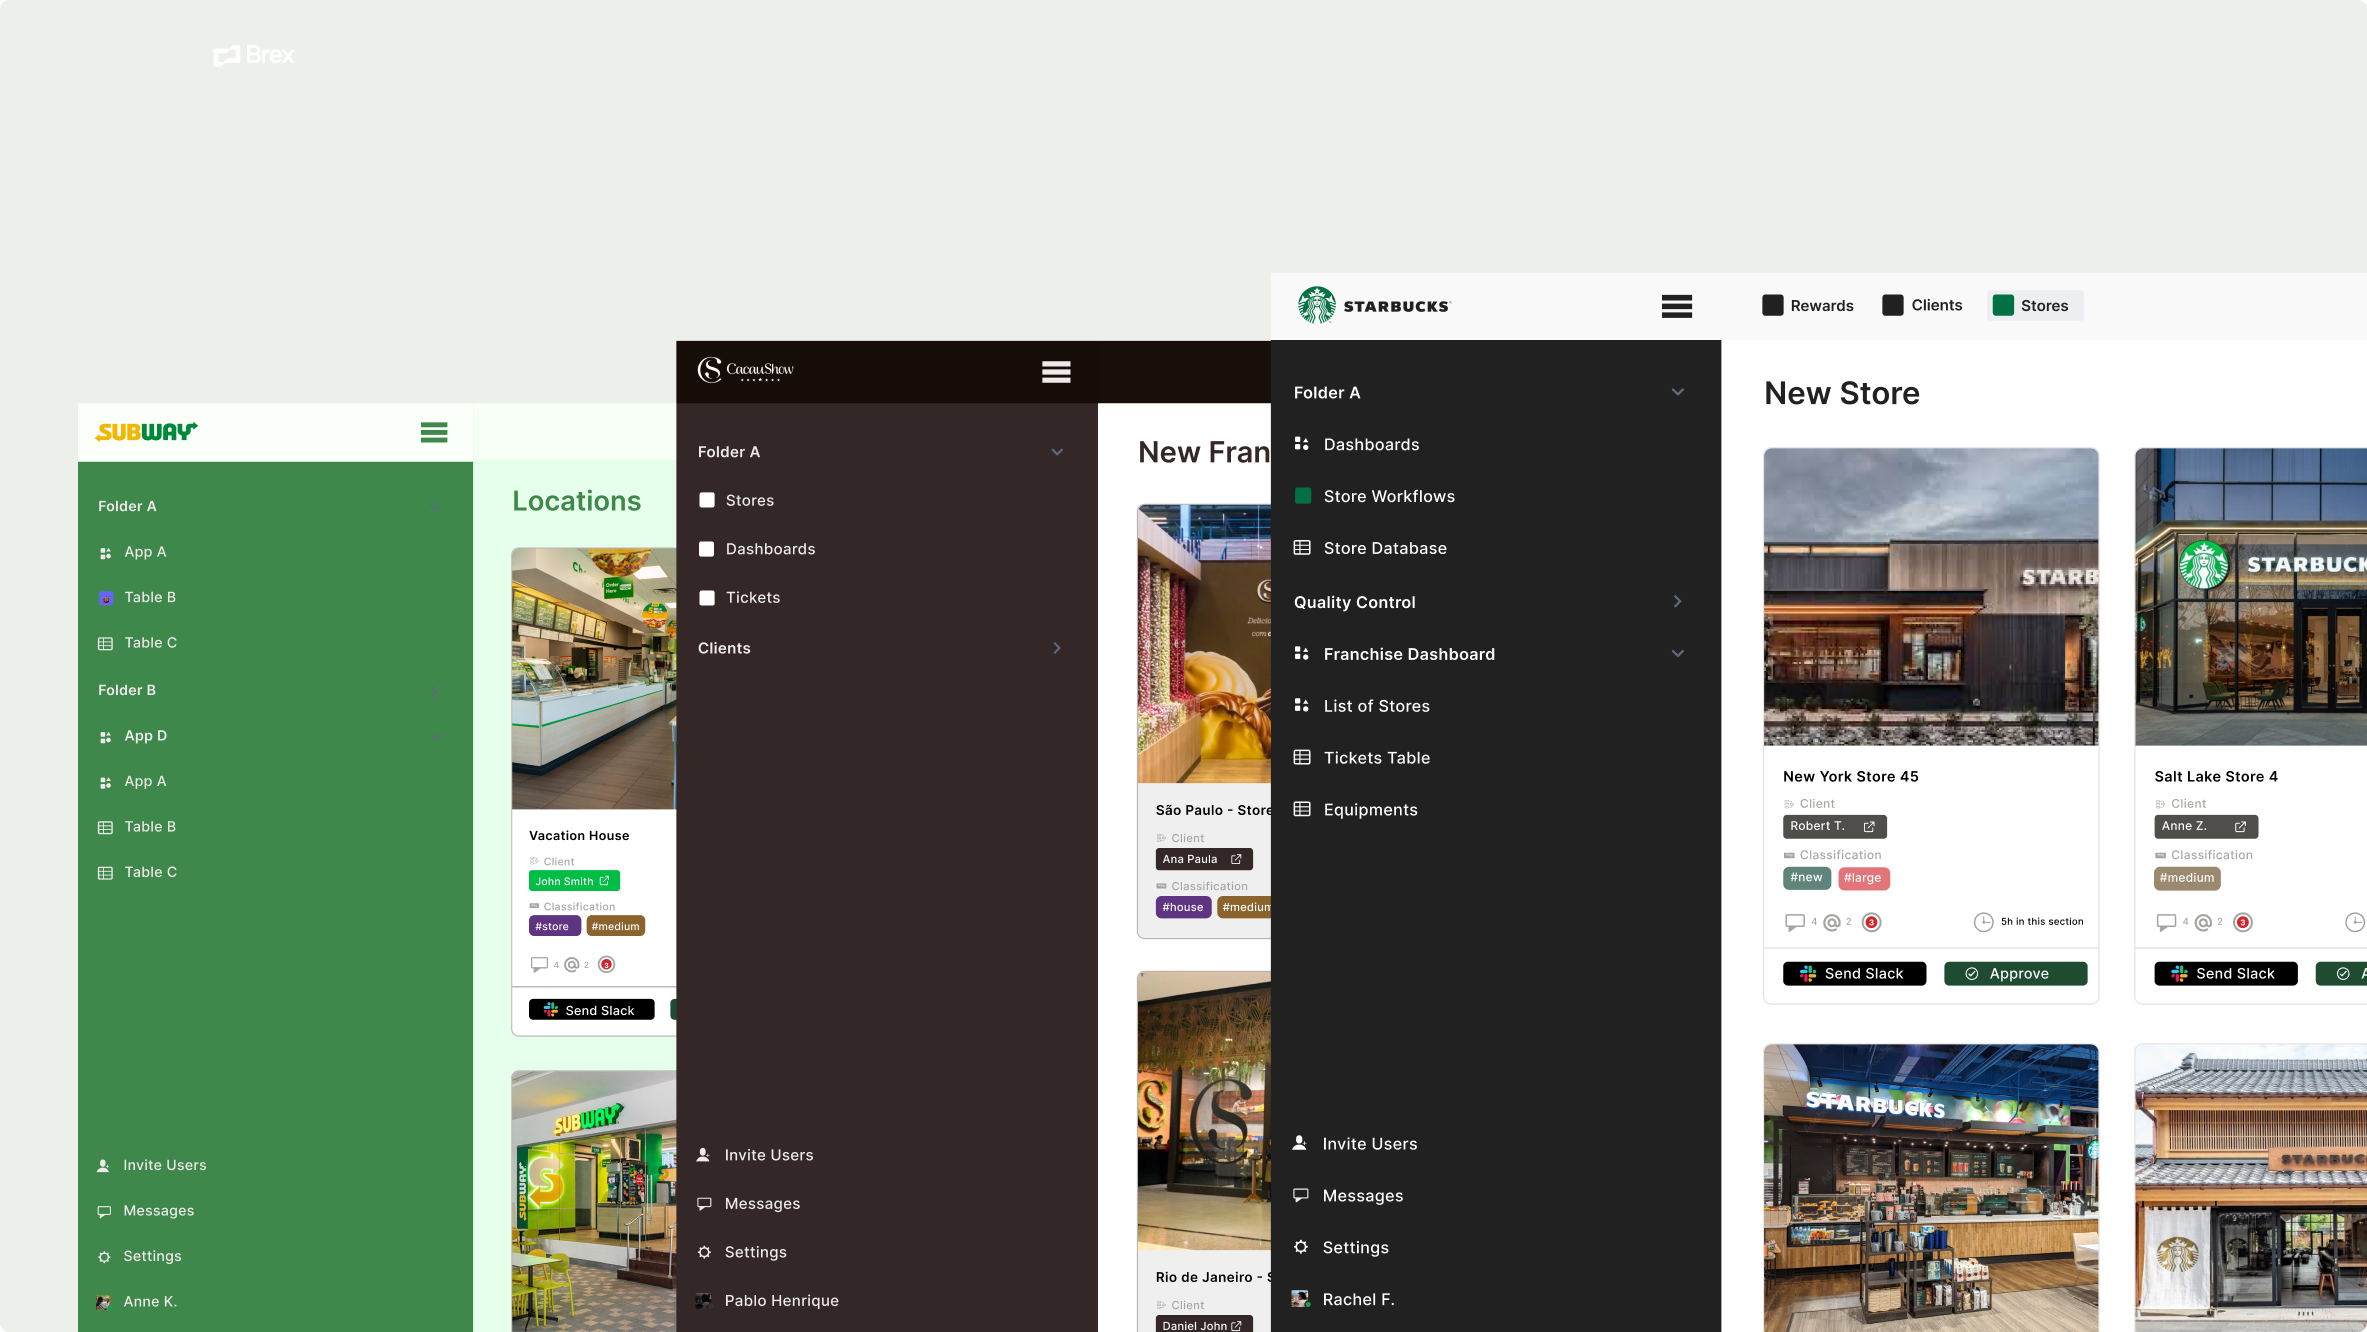Check the Dashboards checkbox in CacauShow sidebar
This screenshot has width=2367, height=1332.
707,549
